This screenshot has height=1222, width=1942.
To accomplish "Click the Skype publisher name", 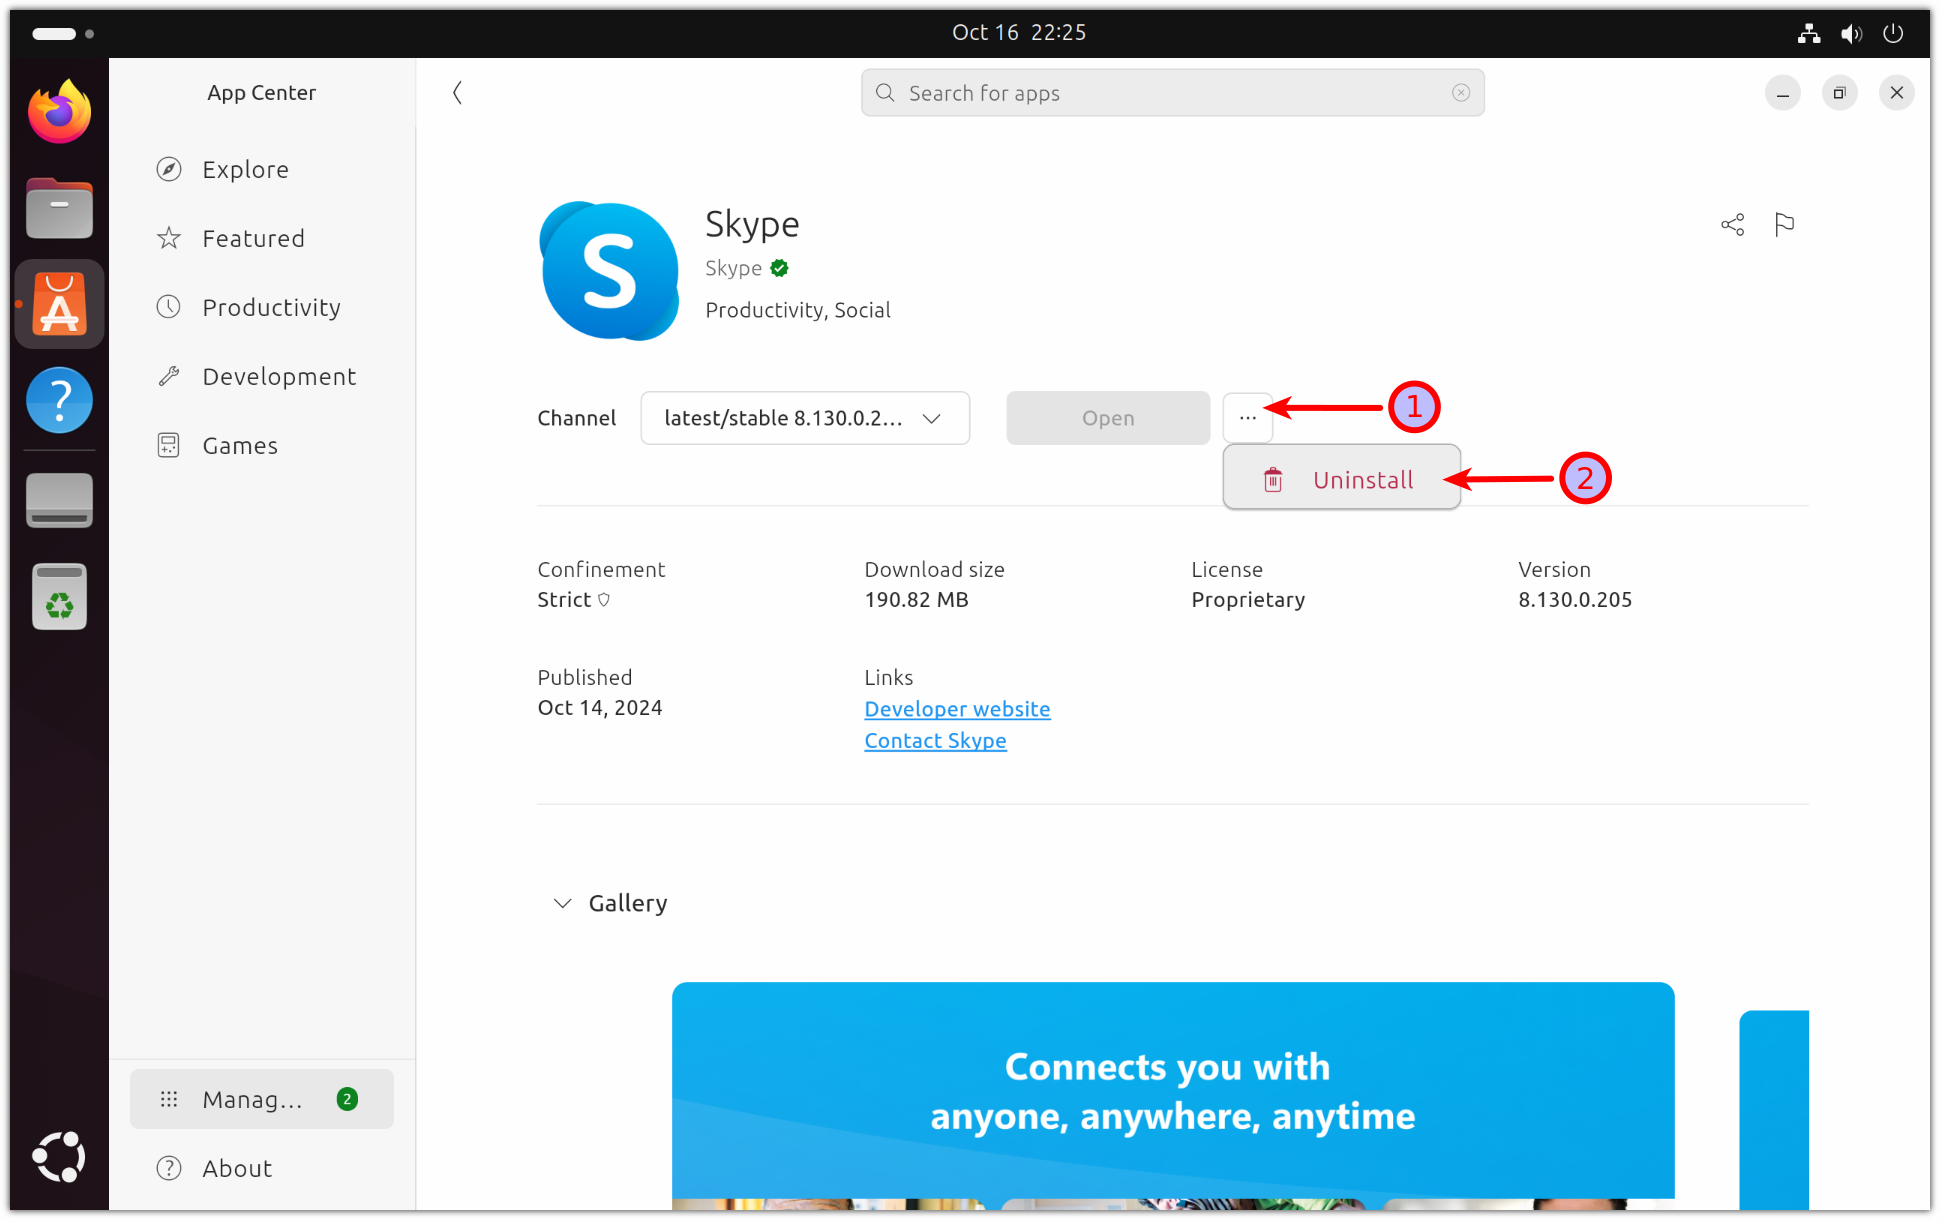I will 733,268.
